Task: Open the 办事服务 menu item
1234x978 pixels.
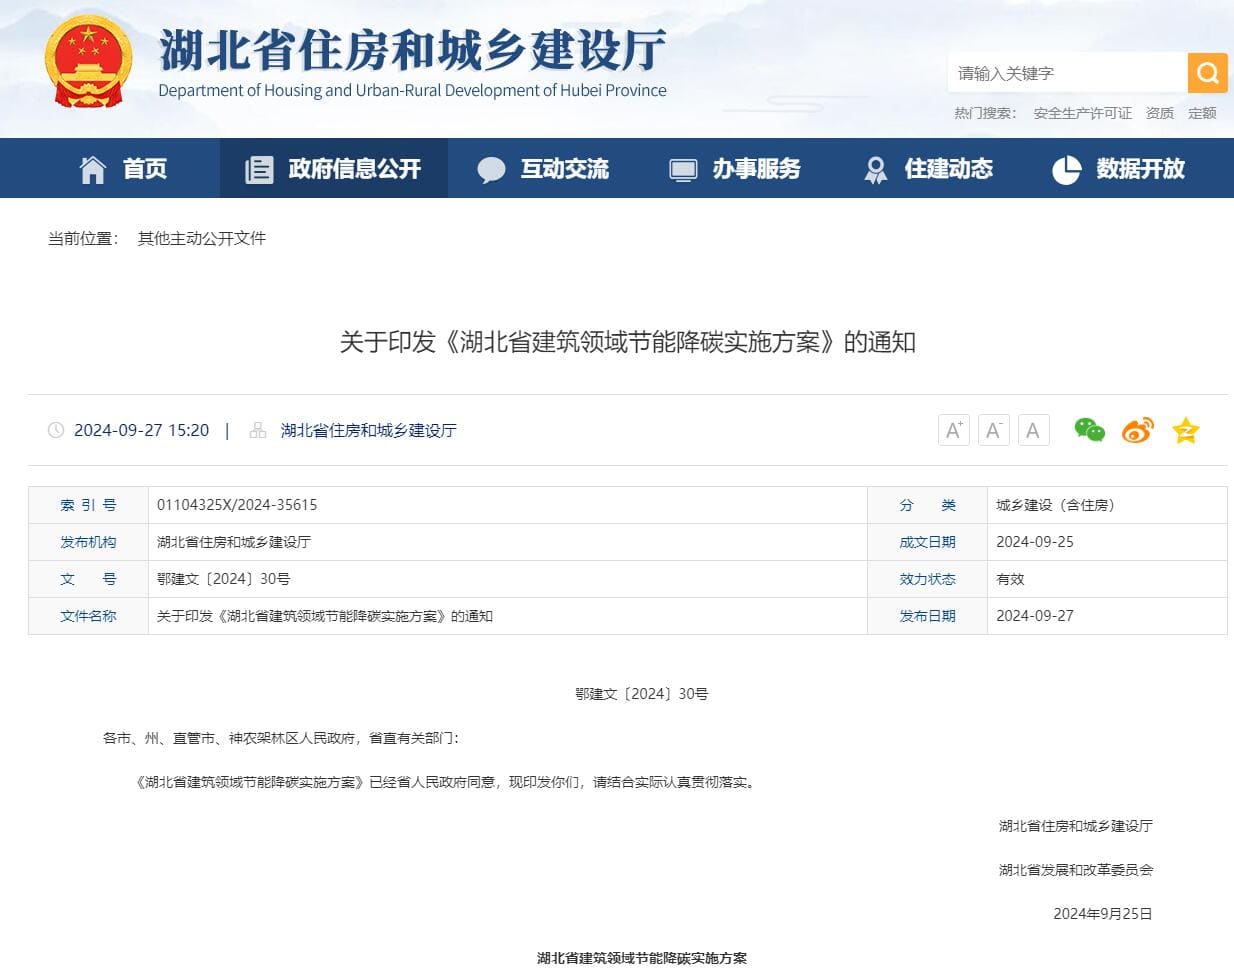Action: pyautogui.click(x=735, y=169)
